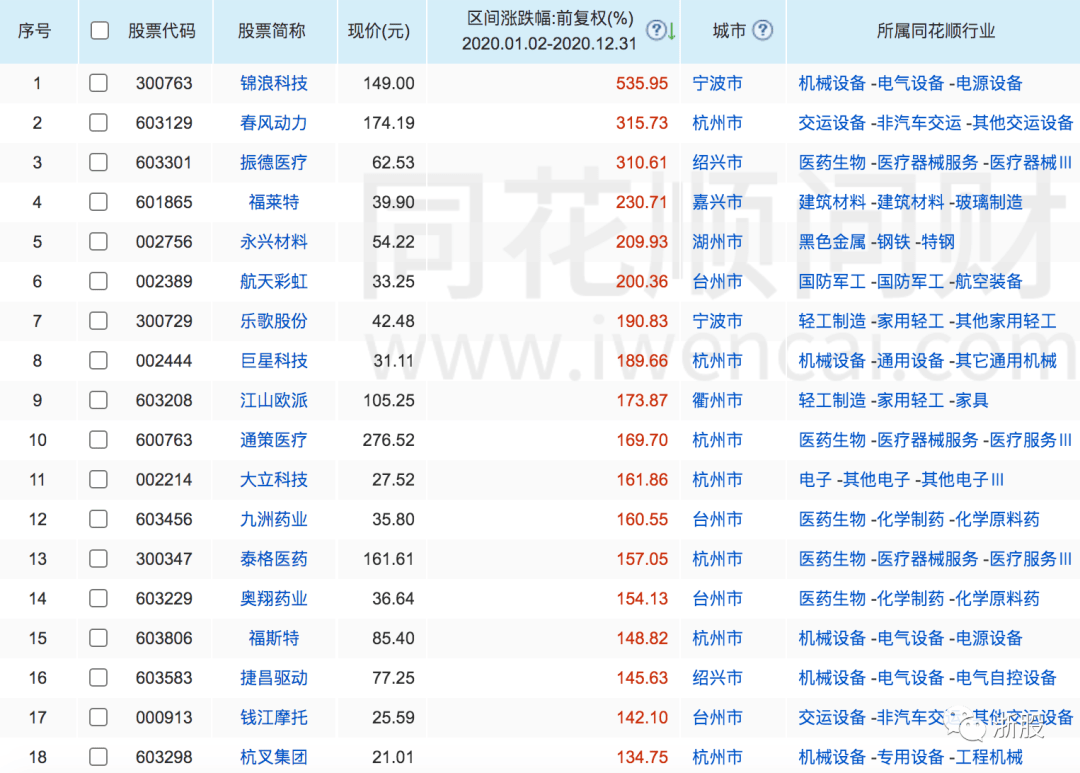Click the question mark icon next to 城市

(x=763, y=31)
